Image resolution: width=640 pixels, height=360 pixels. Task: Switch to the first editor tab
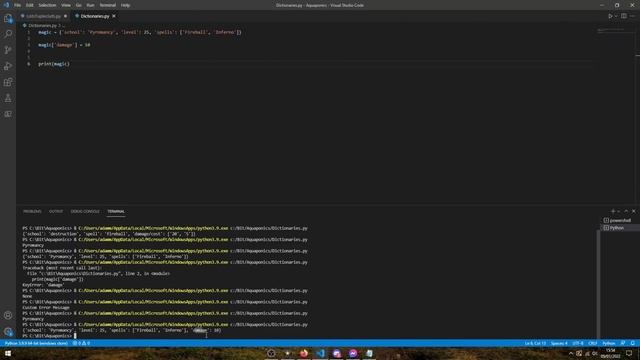[44, 16]
